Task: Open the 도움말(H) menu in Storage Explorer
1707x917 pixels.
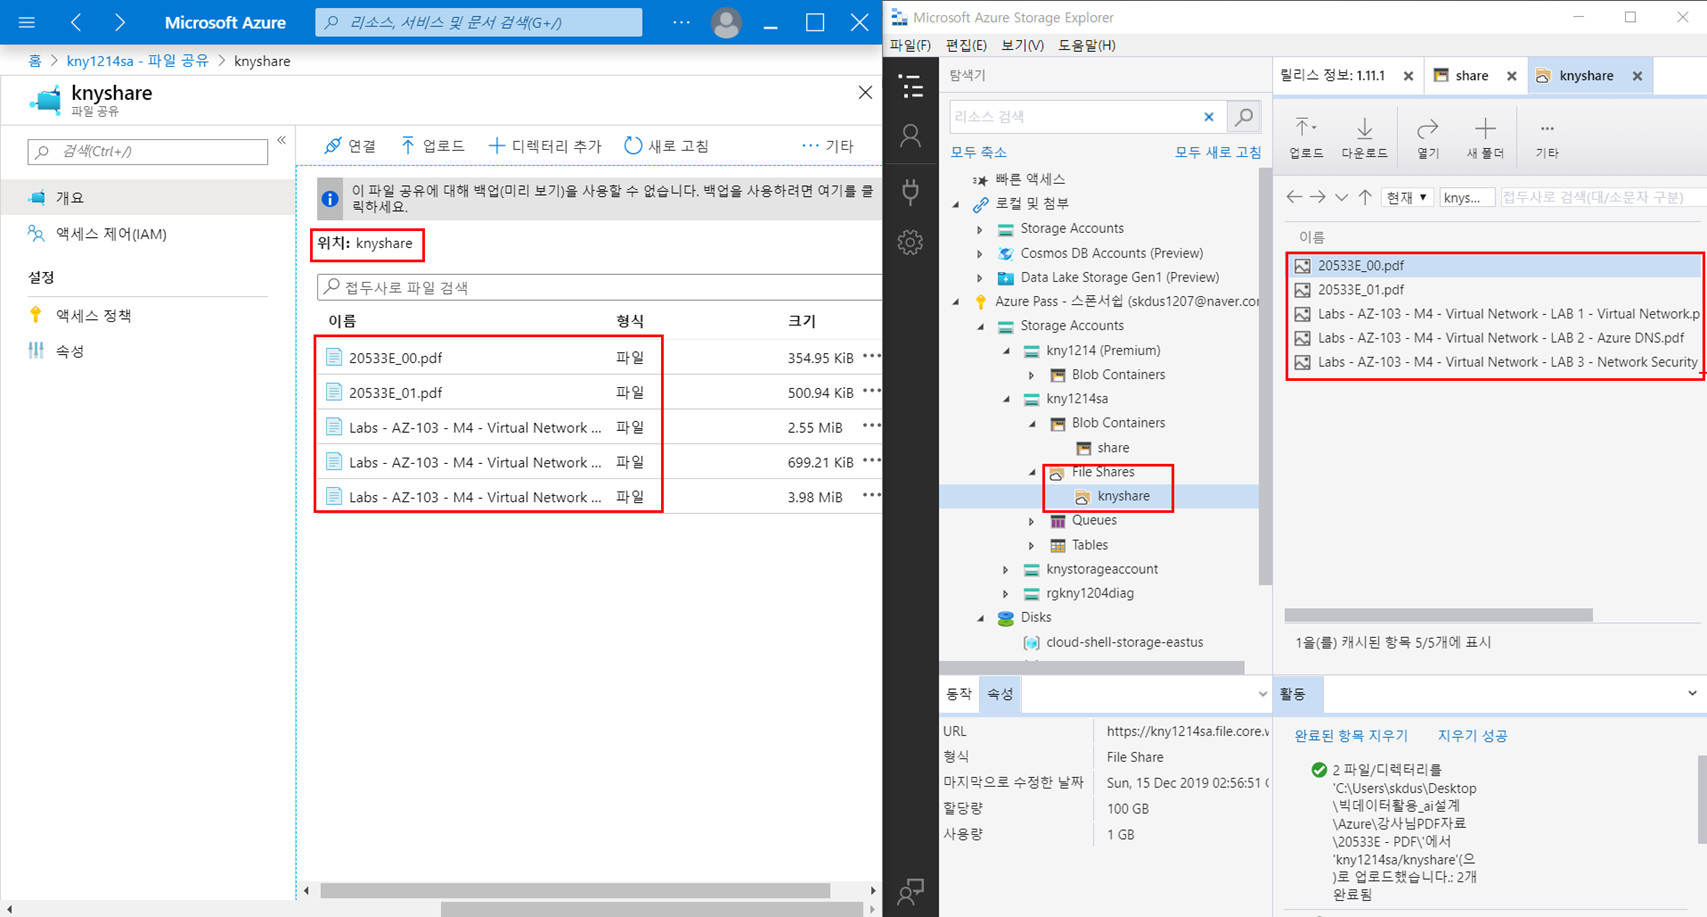Action: point(1087,45)
